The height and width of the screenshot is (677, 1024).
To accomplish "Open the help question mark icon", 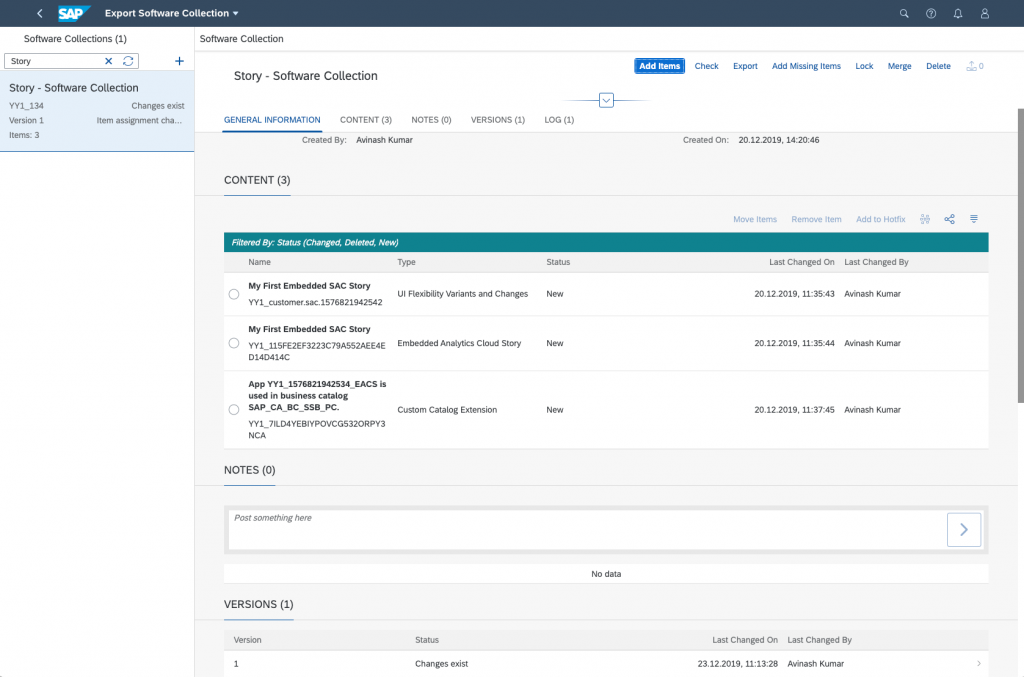I will point(931,13).
